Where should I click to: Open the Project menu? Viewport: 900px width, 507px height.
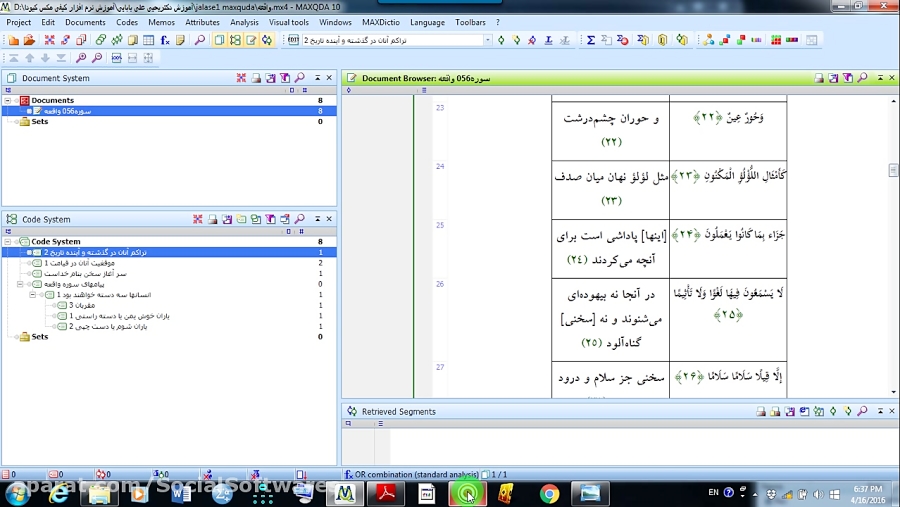(x=18, y=22)
